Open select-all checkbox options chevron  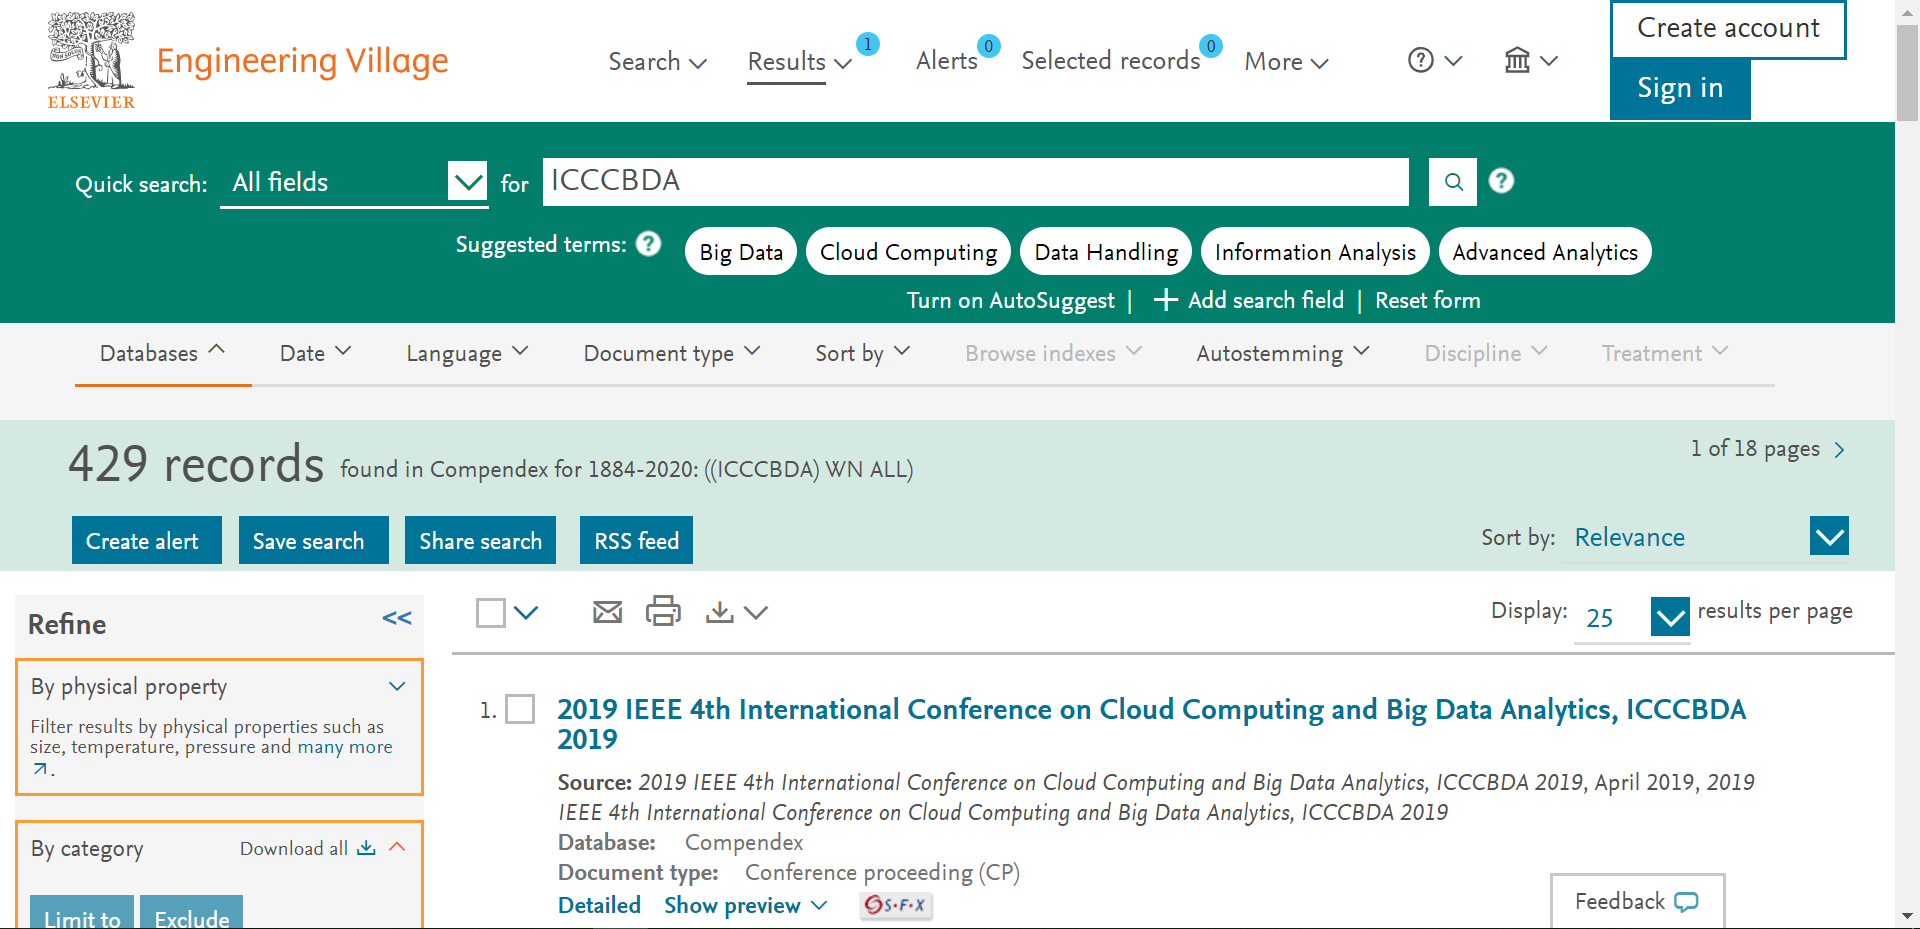point(526,612)
